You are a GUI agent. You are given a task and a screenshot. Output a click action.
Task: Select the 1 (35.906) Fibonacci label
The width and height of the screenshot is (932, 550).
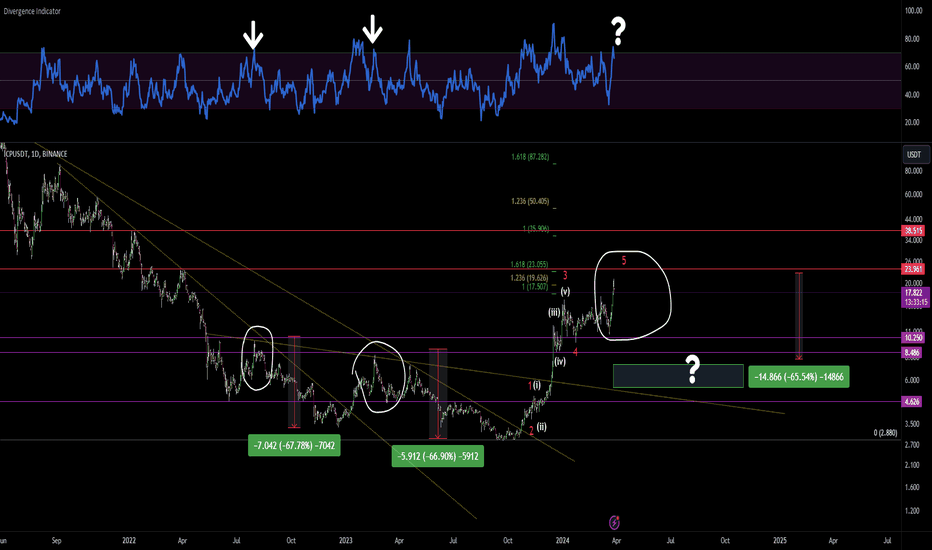click(536, 229)
